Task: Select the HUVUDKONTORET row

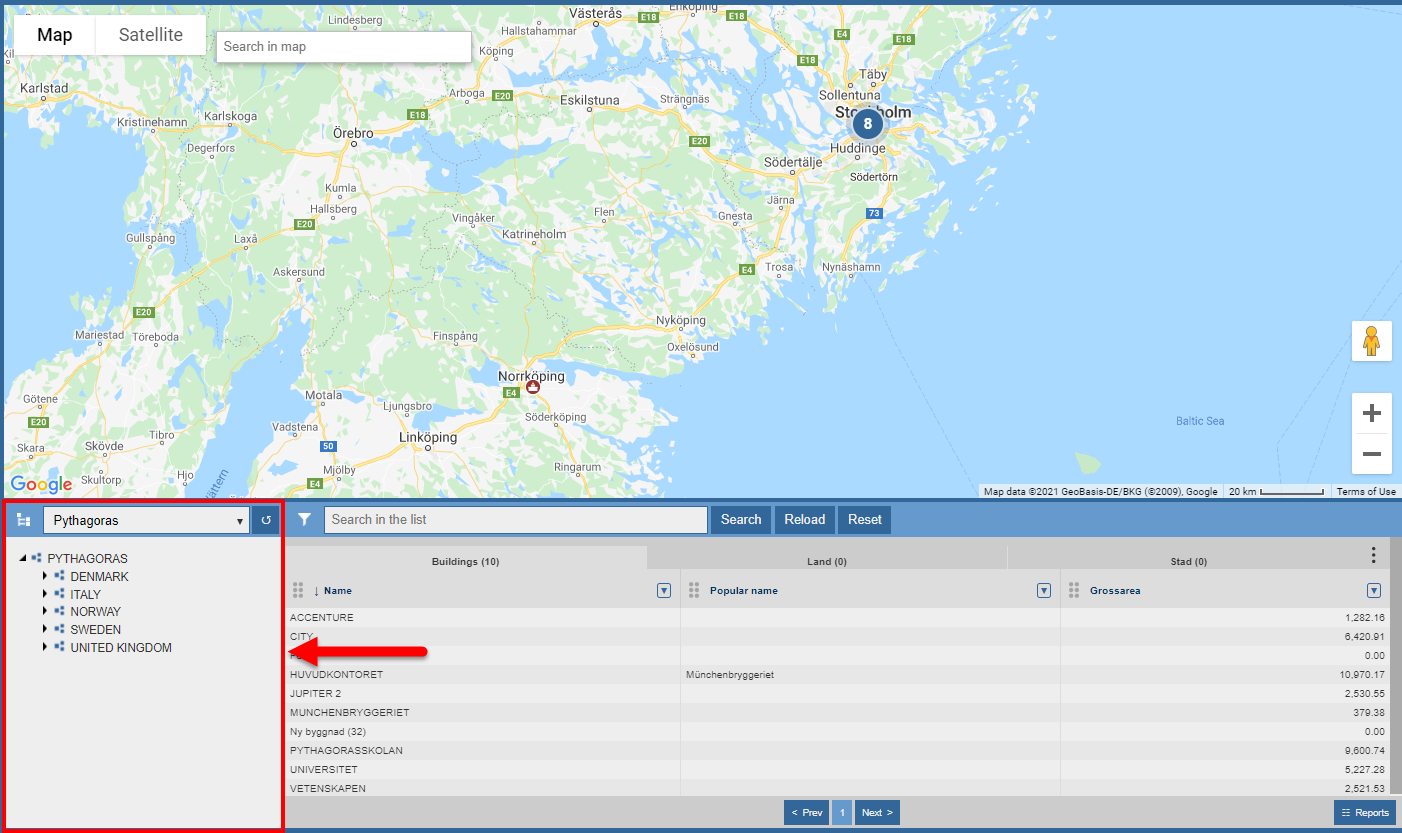Action: [838, 675]
